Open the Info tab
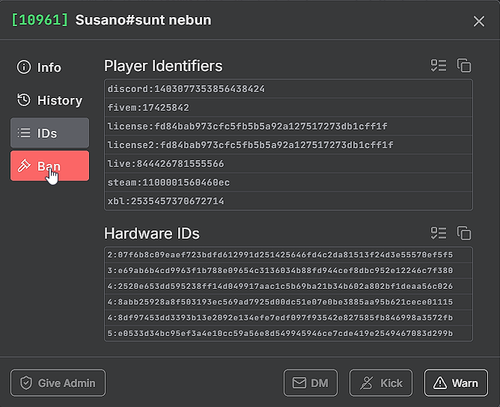This screenshot has width=500, height=407. coord(49,67)
